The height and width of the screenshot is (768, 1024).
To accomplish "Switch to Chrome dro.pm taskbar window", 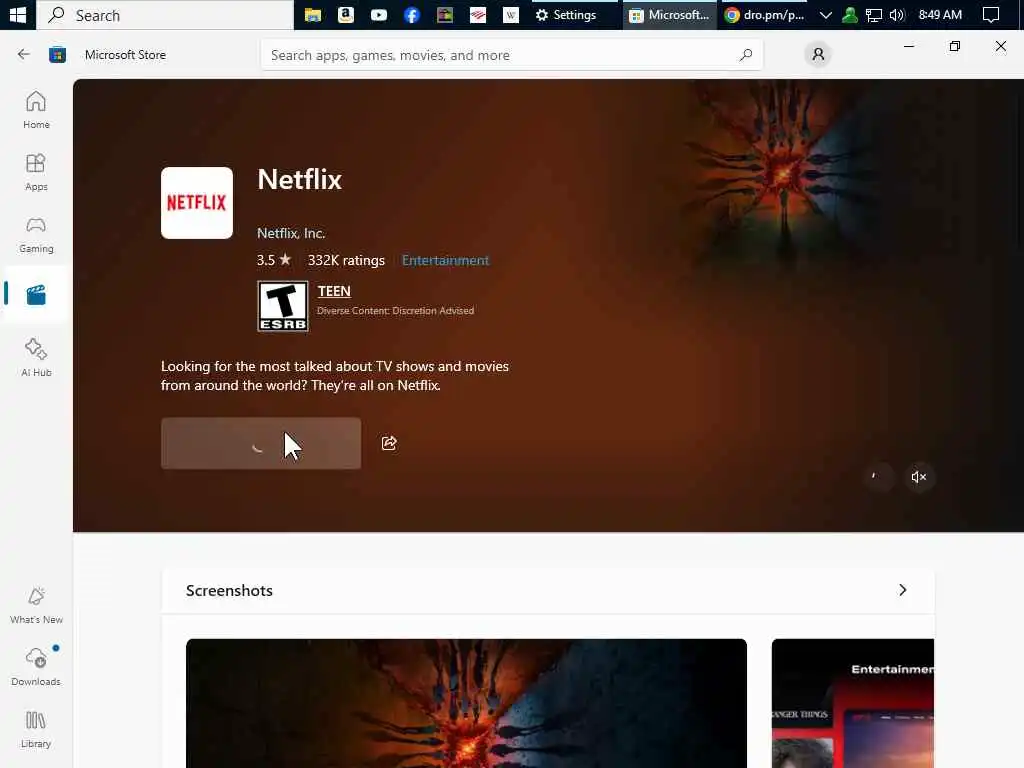I will point(765,14).
